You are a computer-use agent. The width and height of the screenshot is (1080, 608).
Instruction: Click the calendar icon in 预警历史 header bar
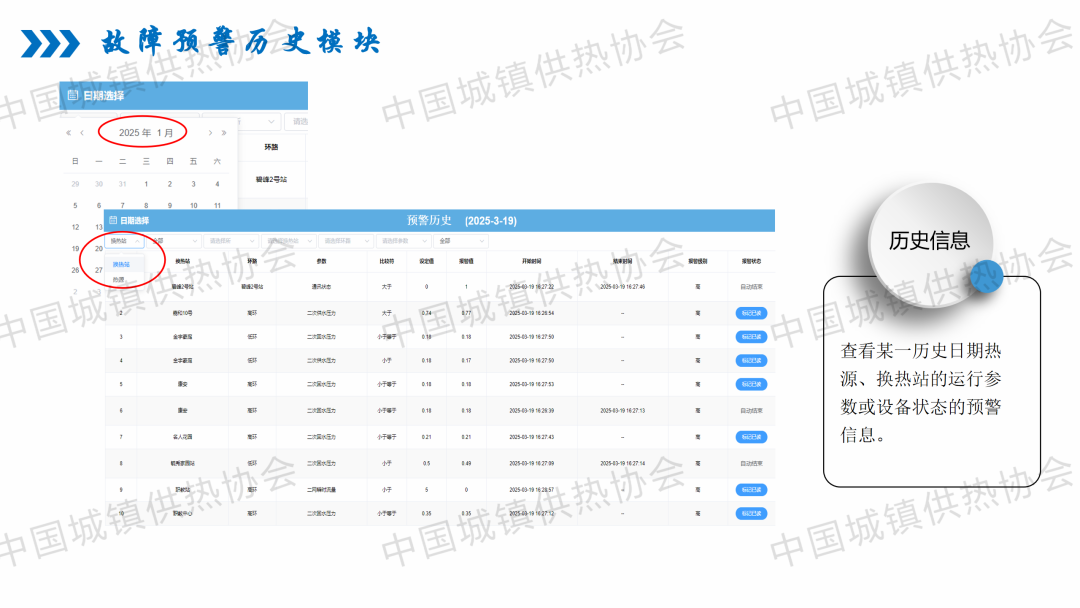pyautogui.click(x=113, y=220)
